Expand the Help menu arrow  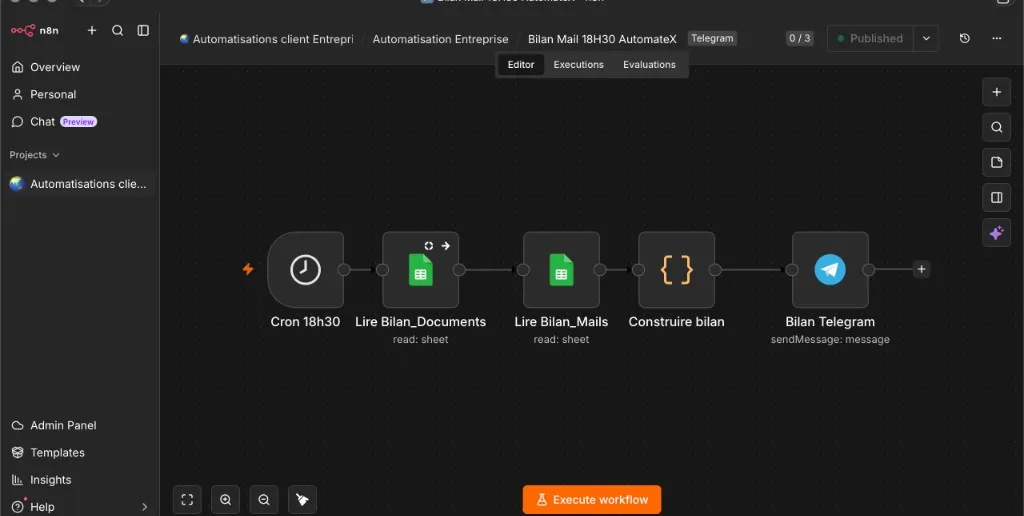tap(144, 507)
